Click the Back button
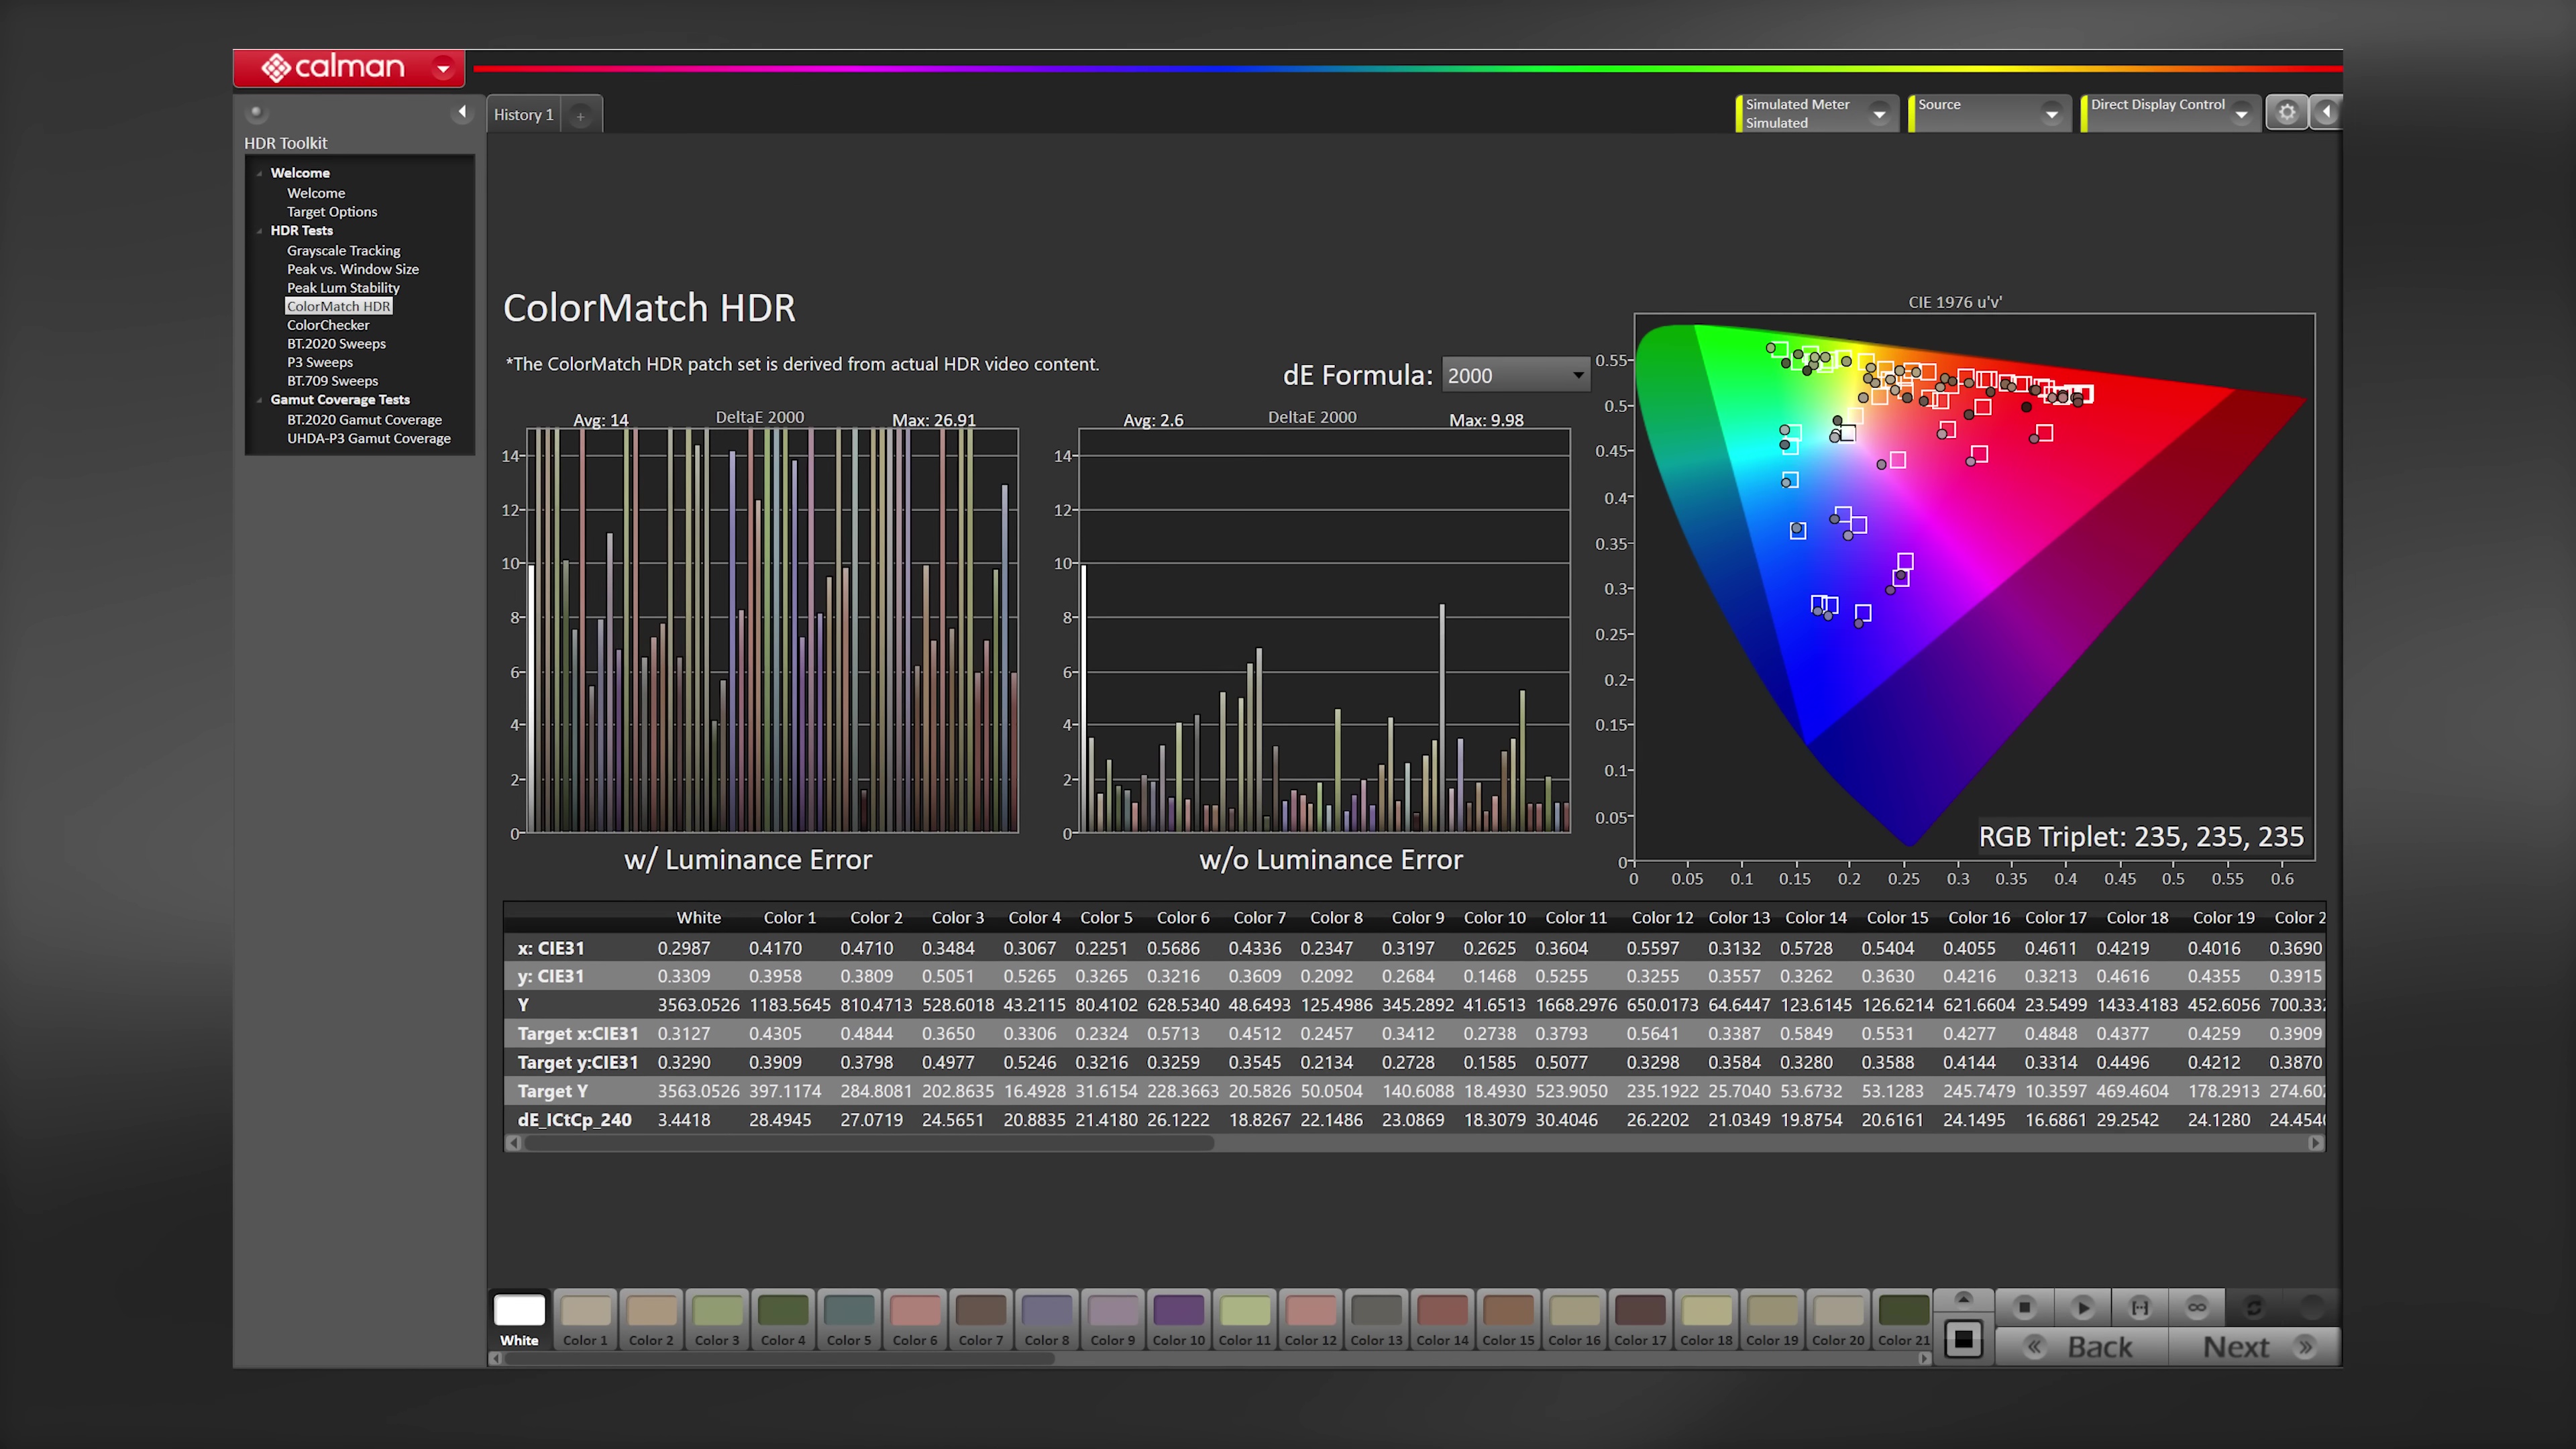2576x1449 pixels. [x=2082, y=1347]
